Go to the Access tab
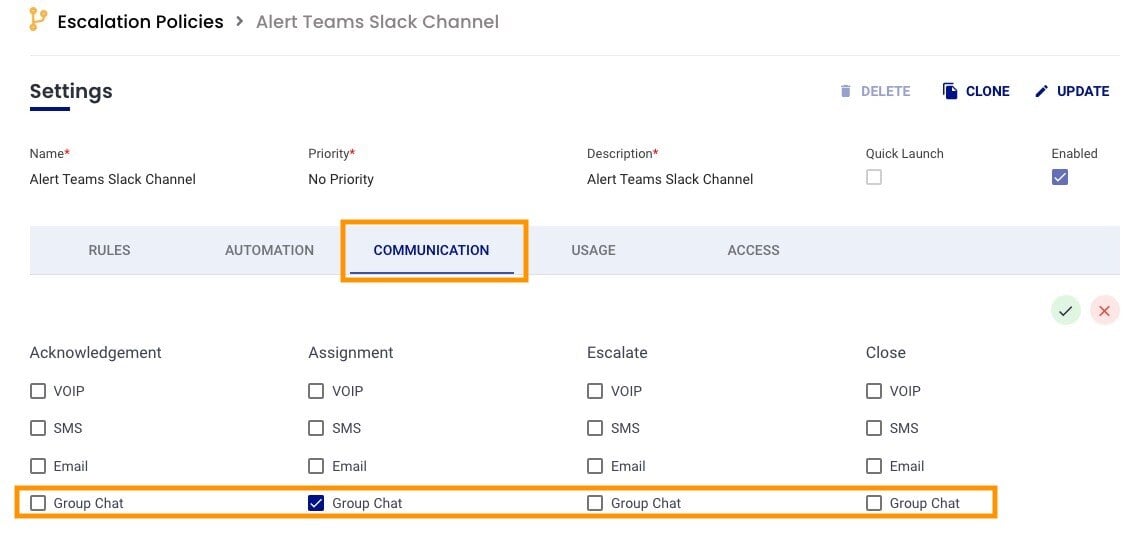1129x545 pixels. 753,250
